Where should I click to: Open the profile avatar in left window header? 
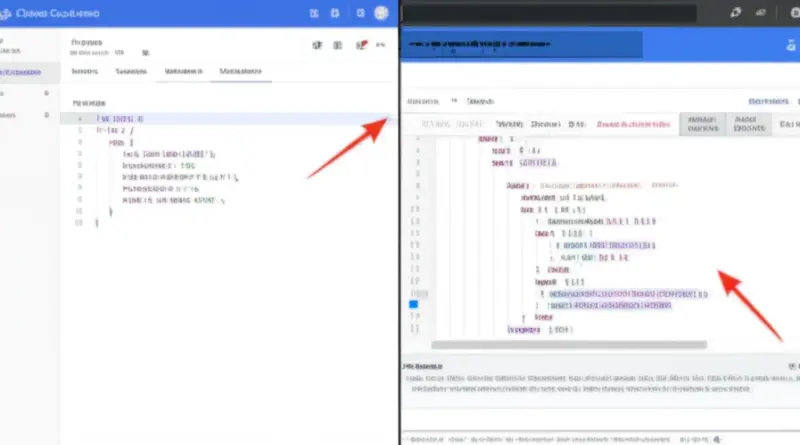[x=381, y=13]
